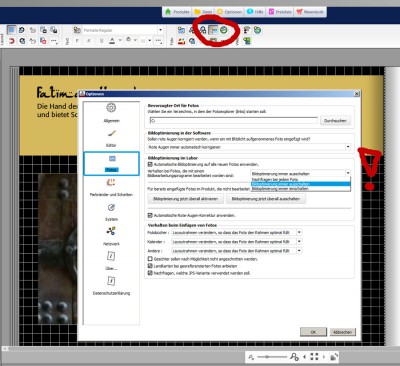This screenshot has height=366, width=400.
Task: Click the preferred photo folder path field
Action: pos(233,120)
